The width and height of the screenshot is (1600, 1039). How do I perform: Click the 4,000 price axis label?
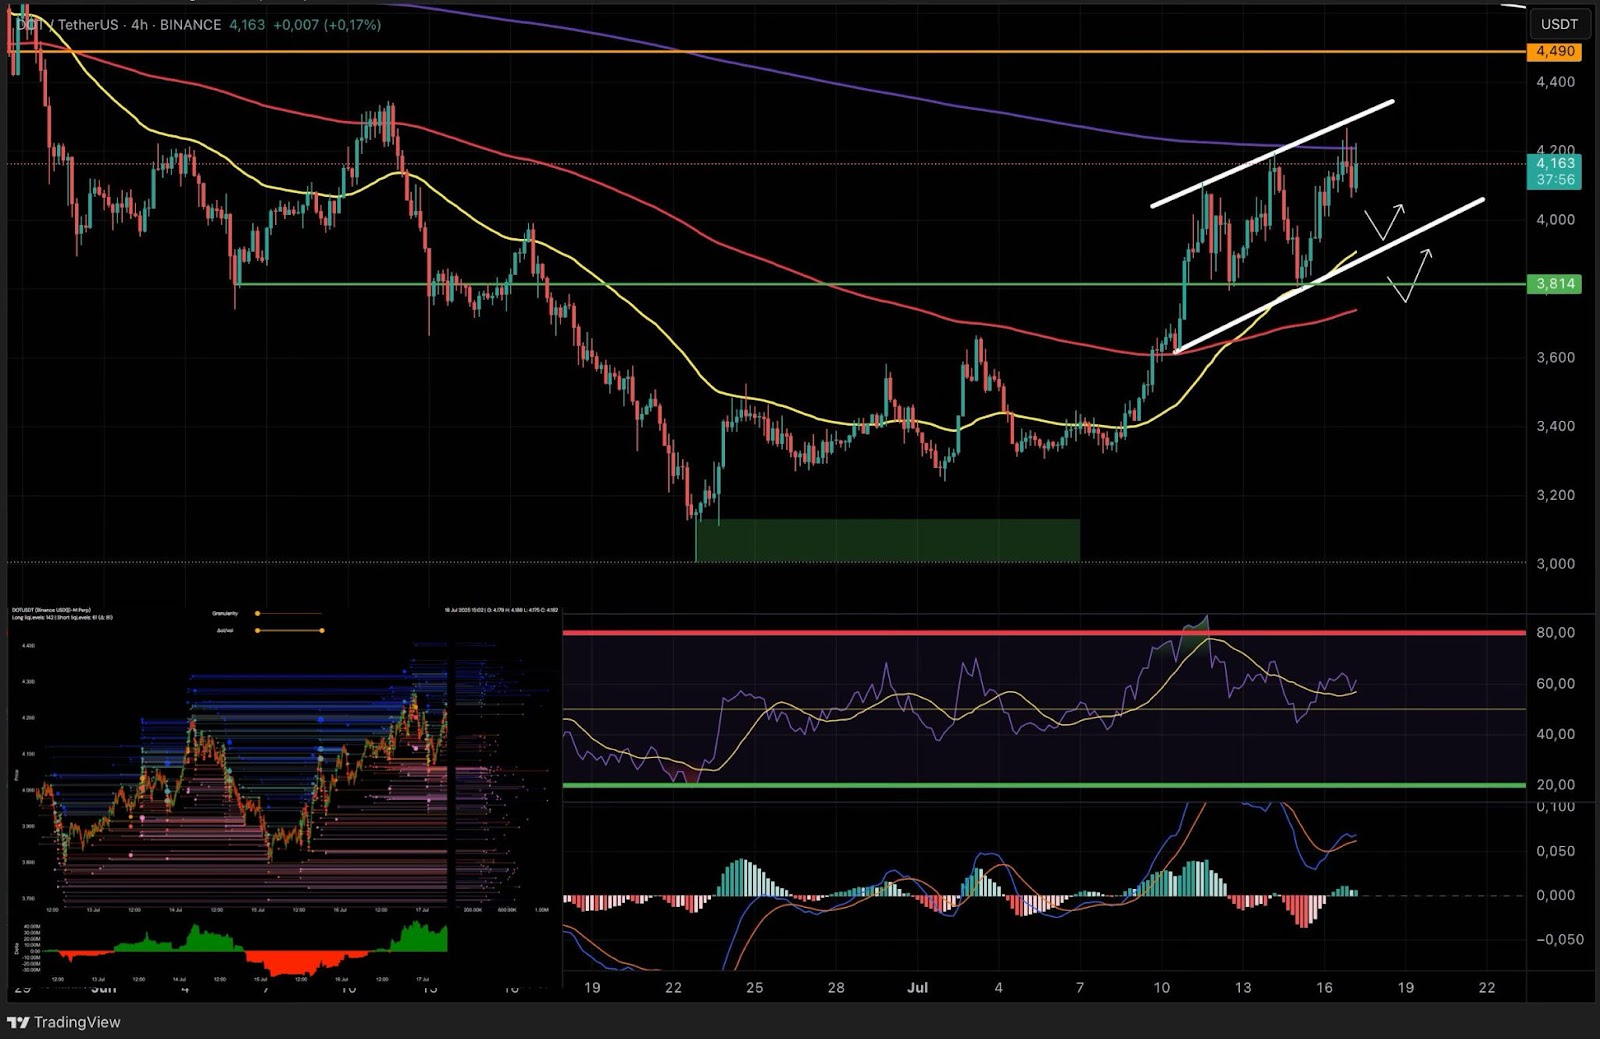coord(1555,219)
